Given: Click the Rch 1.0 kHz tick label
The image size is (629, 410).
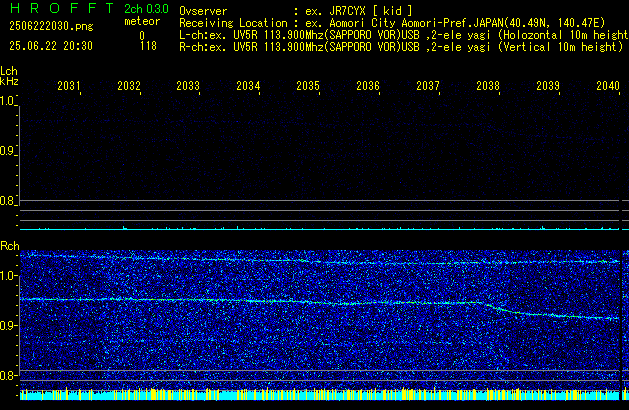Looking at the screenshot, I should (8, 276).
